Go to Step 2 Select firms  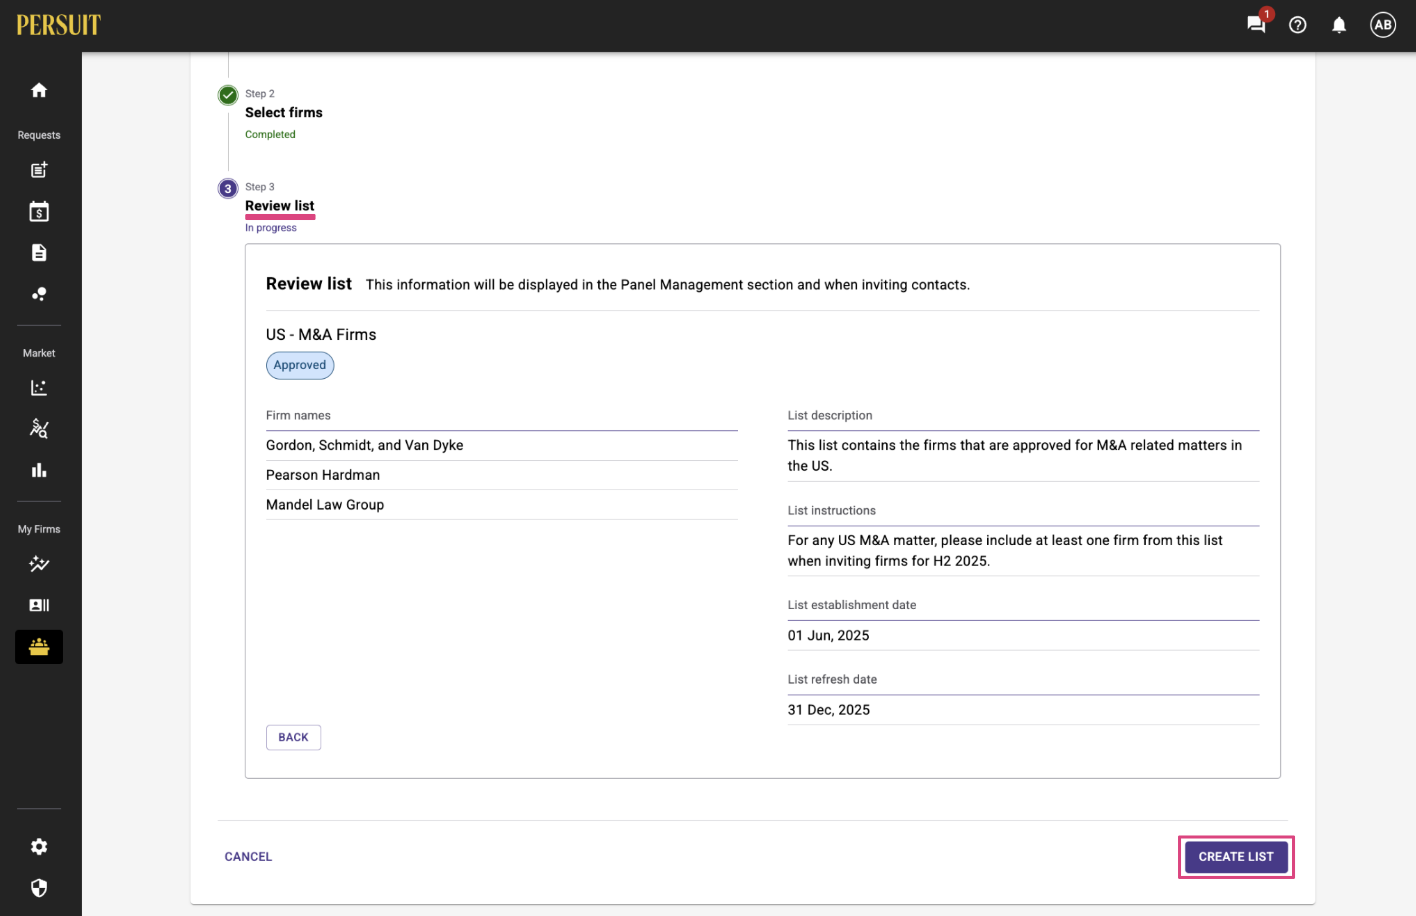click(x=284, y=113)
